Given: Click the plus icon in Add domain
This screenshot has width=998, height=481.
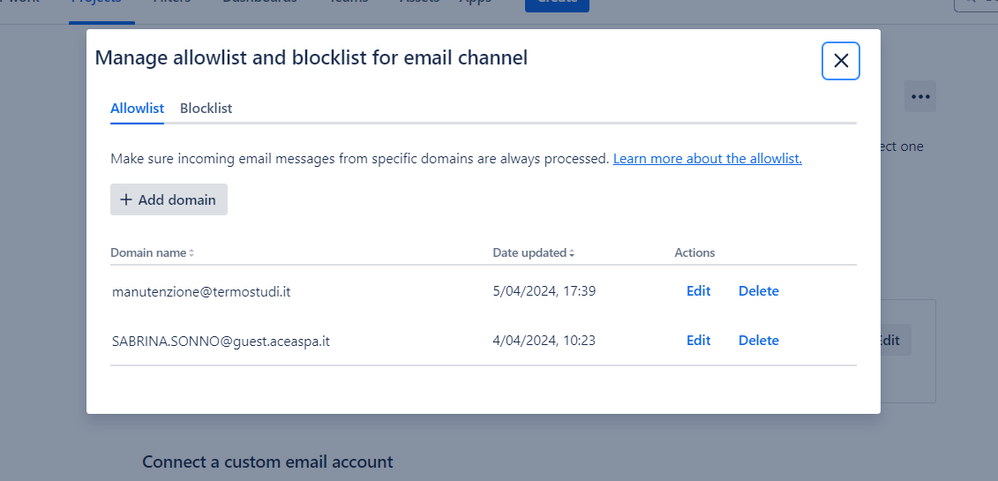Looking at the screenshot, I should click(126, 200).
